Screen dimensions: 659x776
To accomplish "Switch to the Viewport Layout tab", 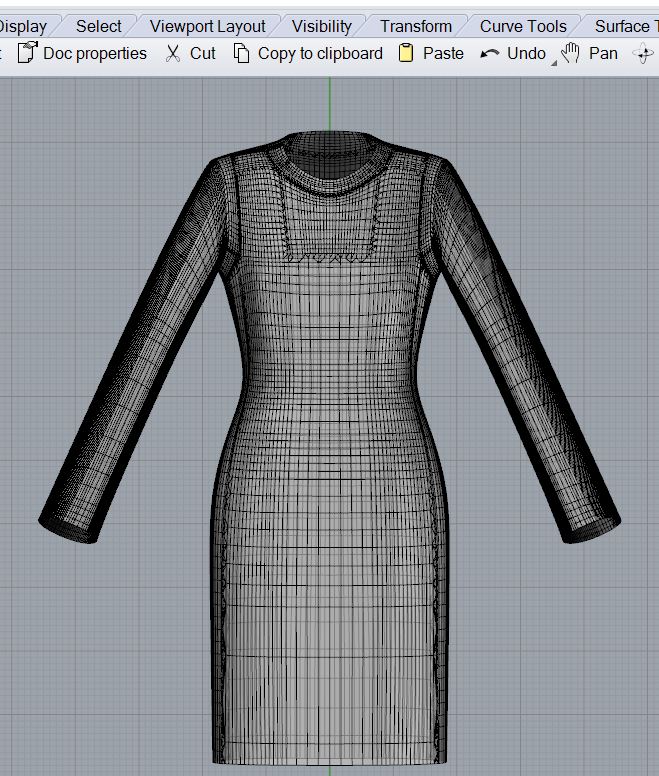I will click(207, 26).
